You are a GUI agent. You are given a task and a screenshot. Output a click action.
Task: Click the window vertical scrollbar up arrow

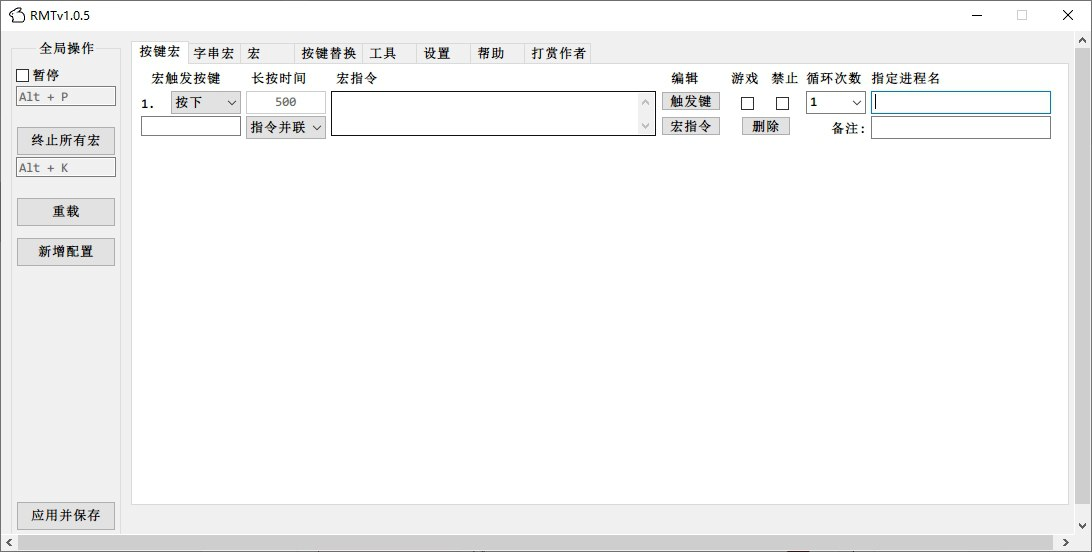tap(1083, 41)
